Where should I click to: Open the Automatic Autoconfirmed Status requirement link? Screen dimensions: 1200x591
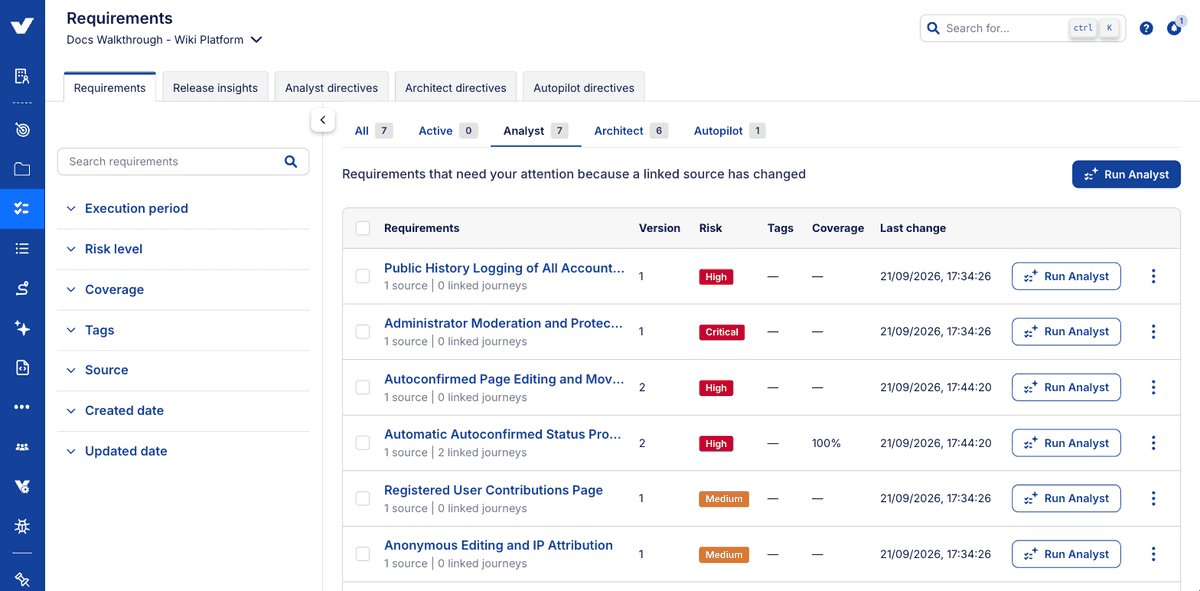(x=503, y=434)
